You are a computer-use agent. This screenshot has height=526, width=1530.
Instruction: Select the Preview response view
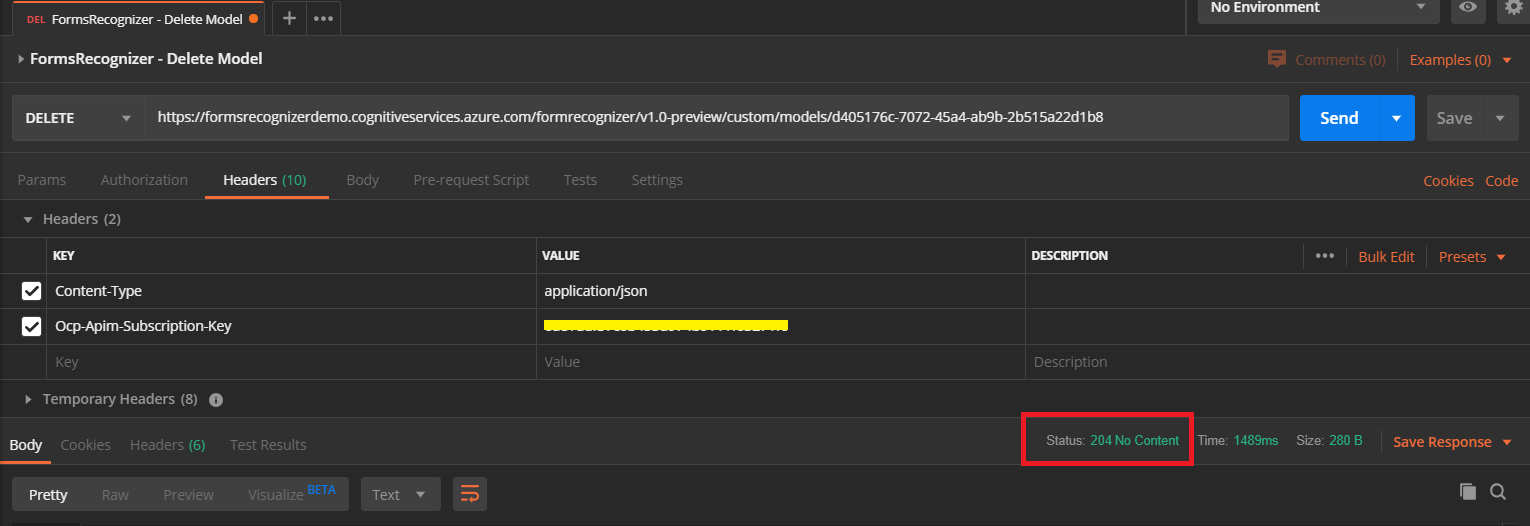[x=189, y=495]
